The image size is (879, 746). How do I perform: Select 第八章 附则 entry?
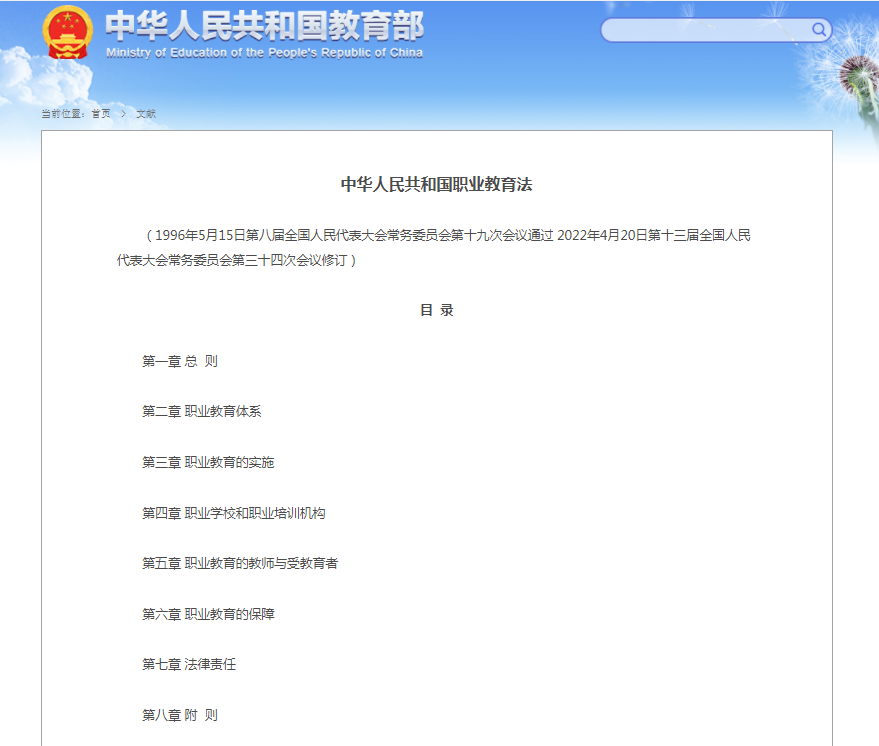click(x=180, y=715)
